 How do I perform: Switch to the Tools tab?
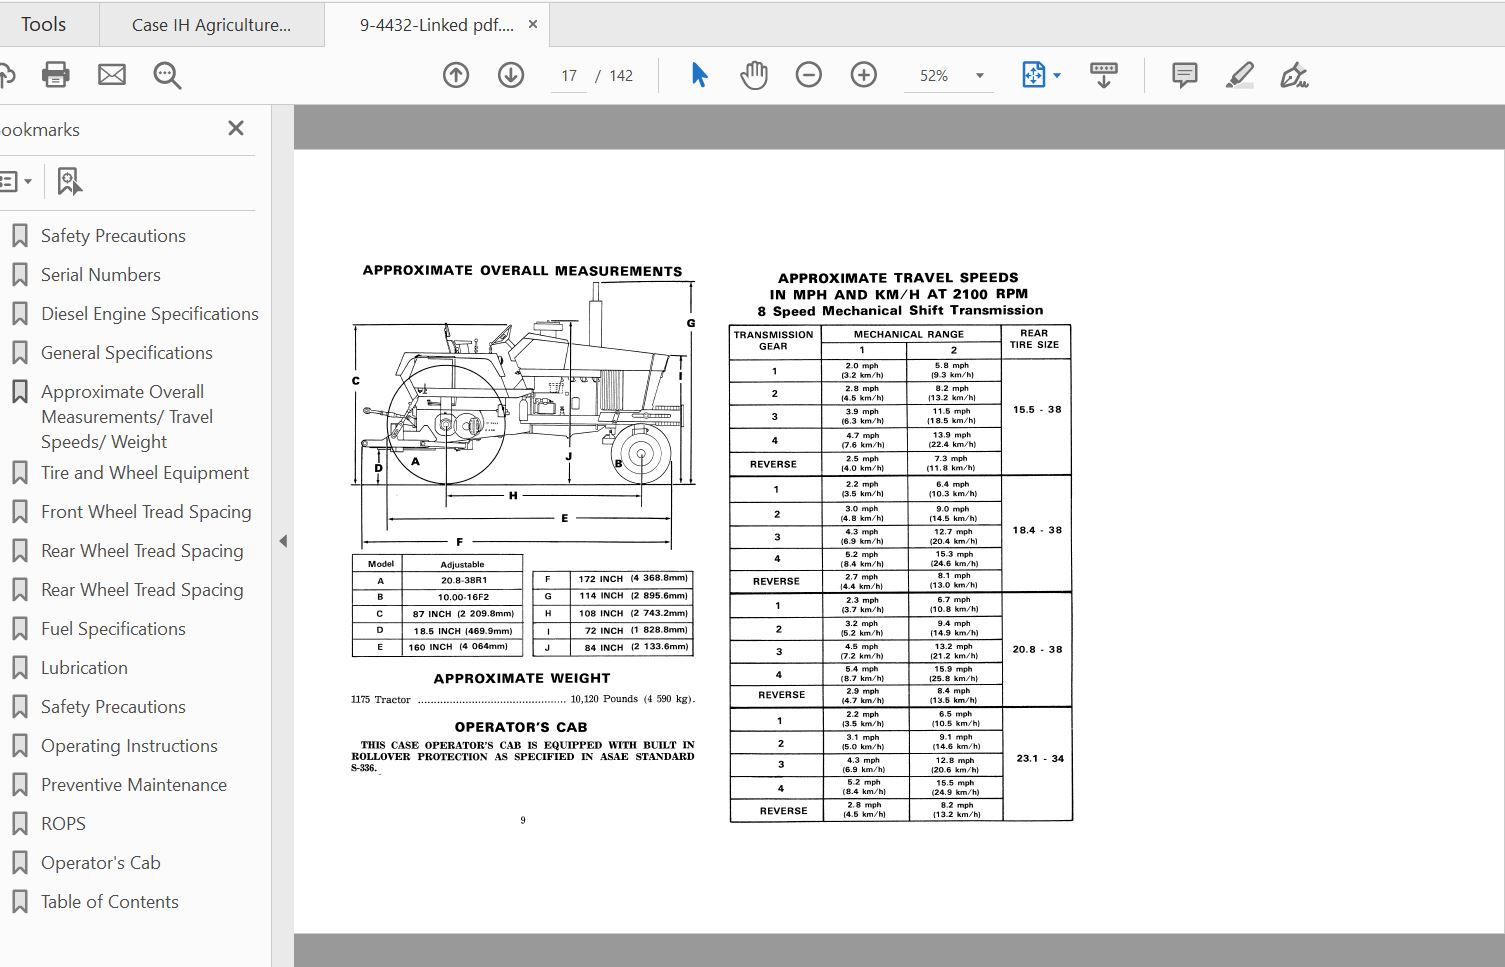(x=44, y=23)
